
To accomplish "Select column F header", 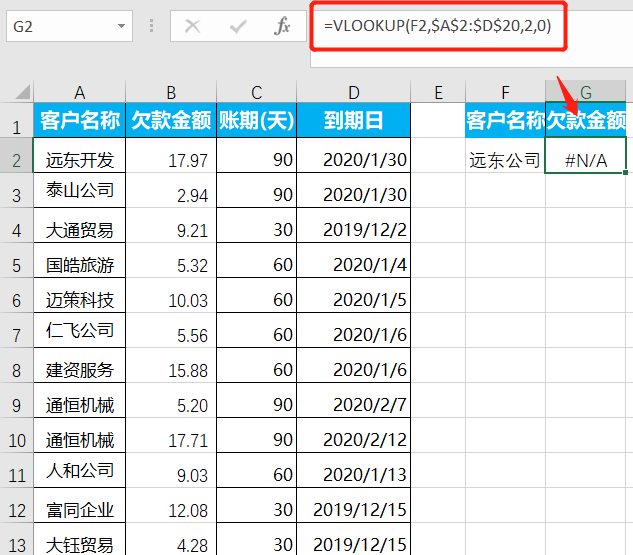I will click(x=505, y=92).
